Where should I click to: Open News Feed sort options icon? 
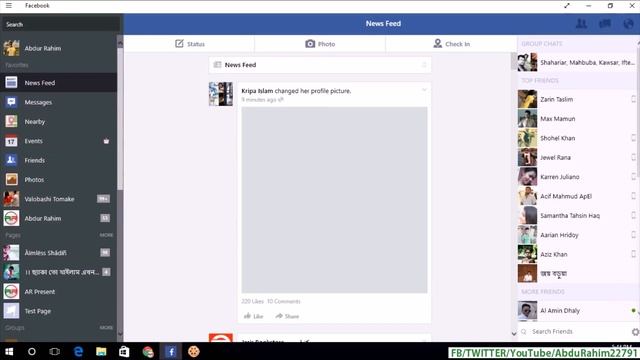click(x=424, y=65)
